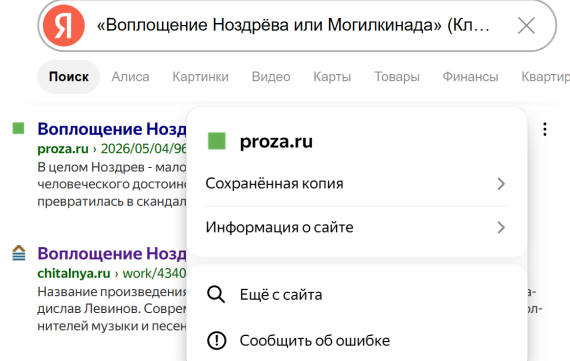Expand the Информация о сайте chevron
This screenshot has height=361, width=570.
click(501, 228)
